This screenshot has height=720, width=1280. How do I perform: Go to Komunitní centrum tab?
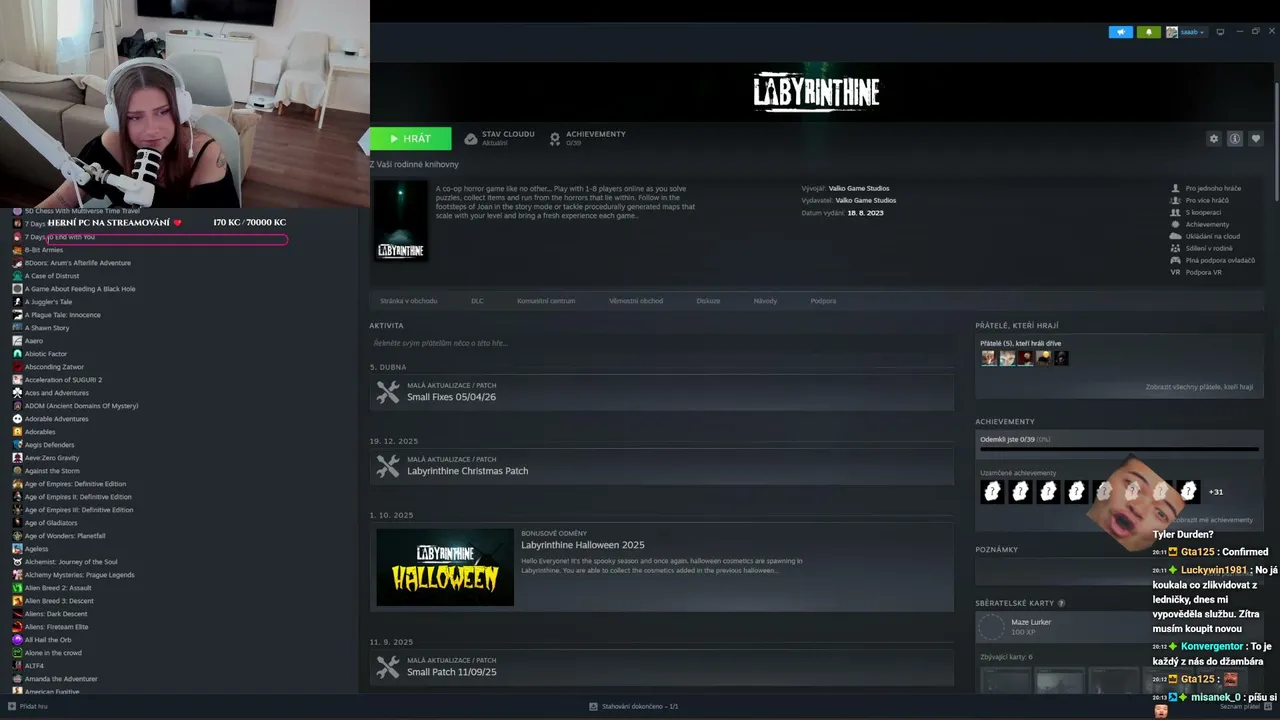(x=546, y=301)
